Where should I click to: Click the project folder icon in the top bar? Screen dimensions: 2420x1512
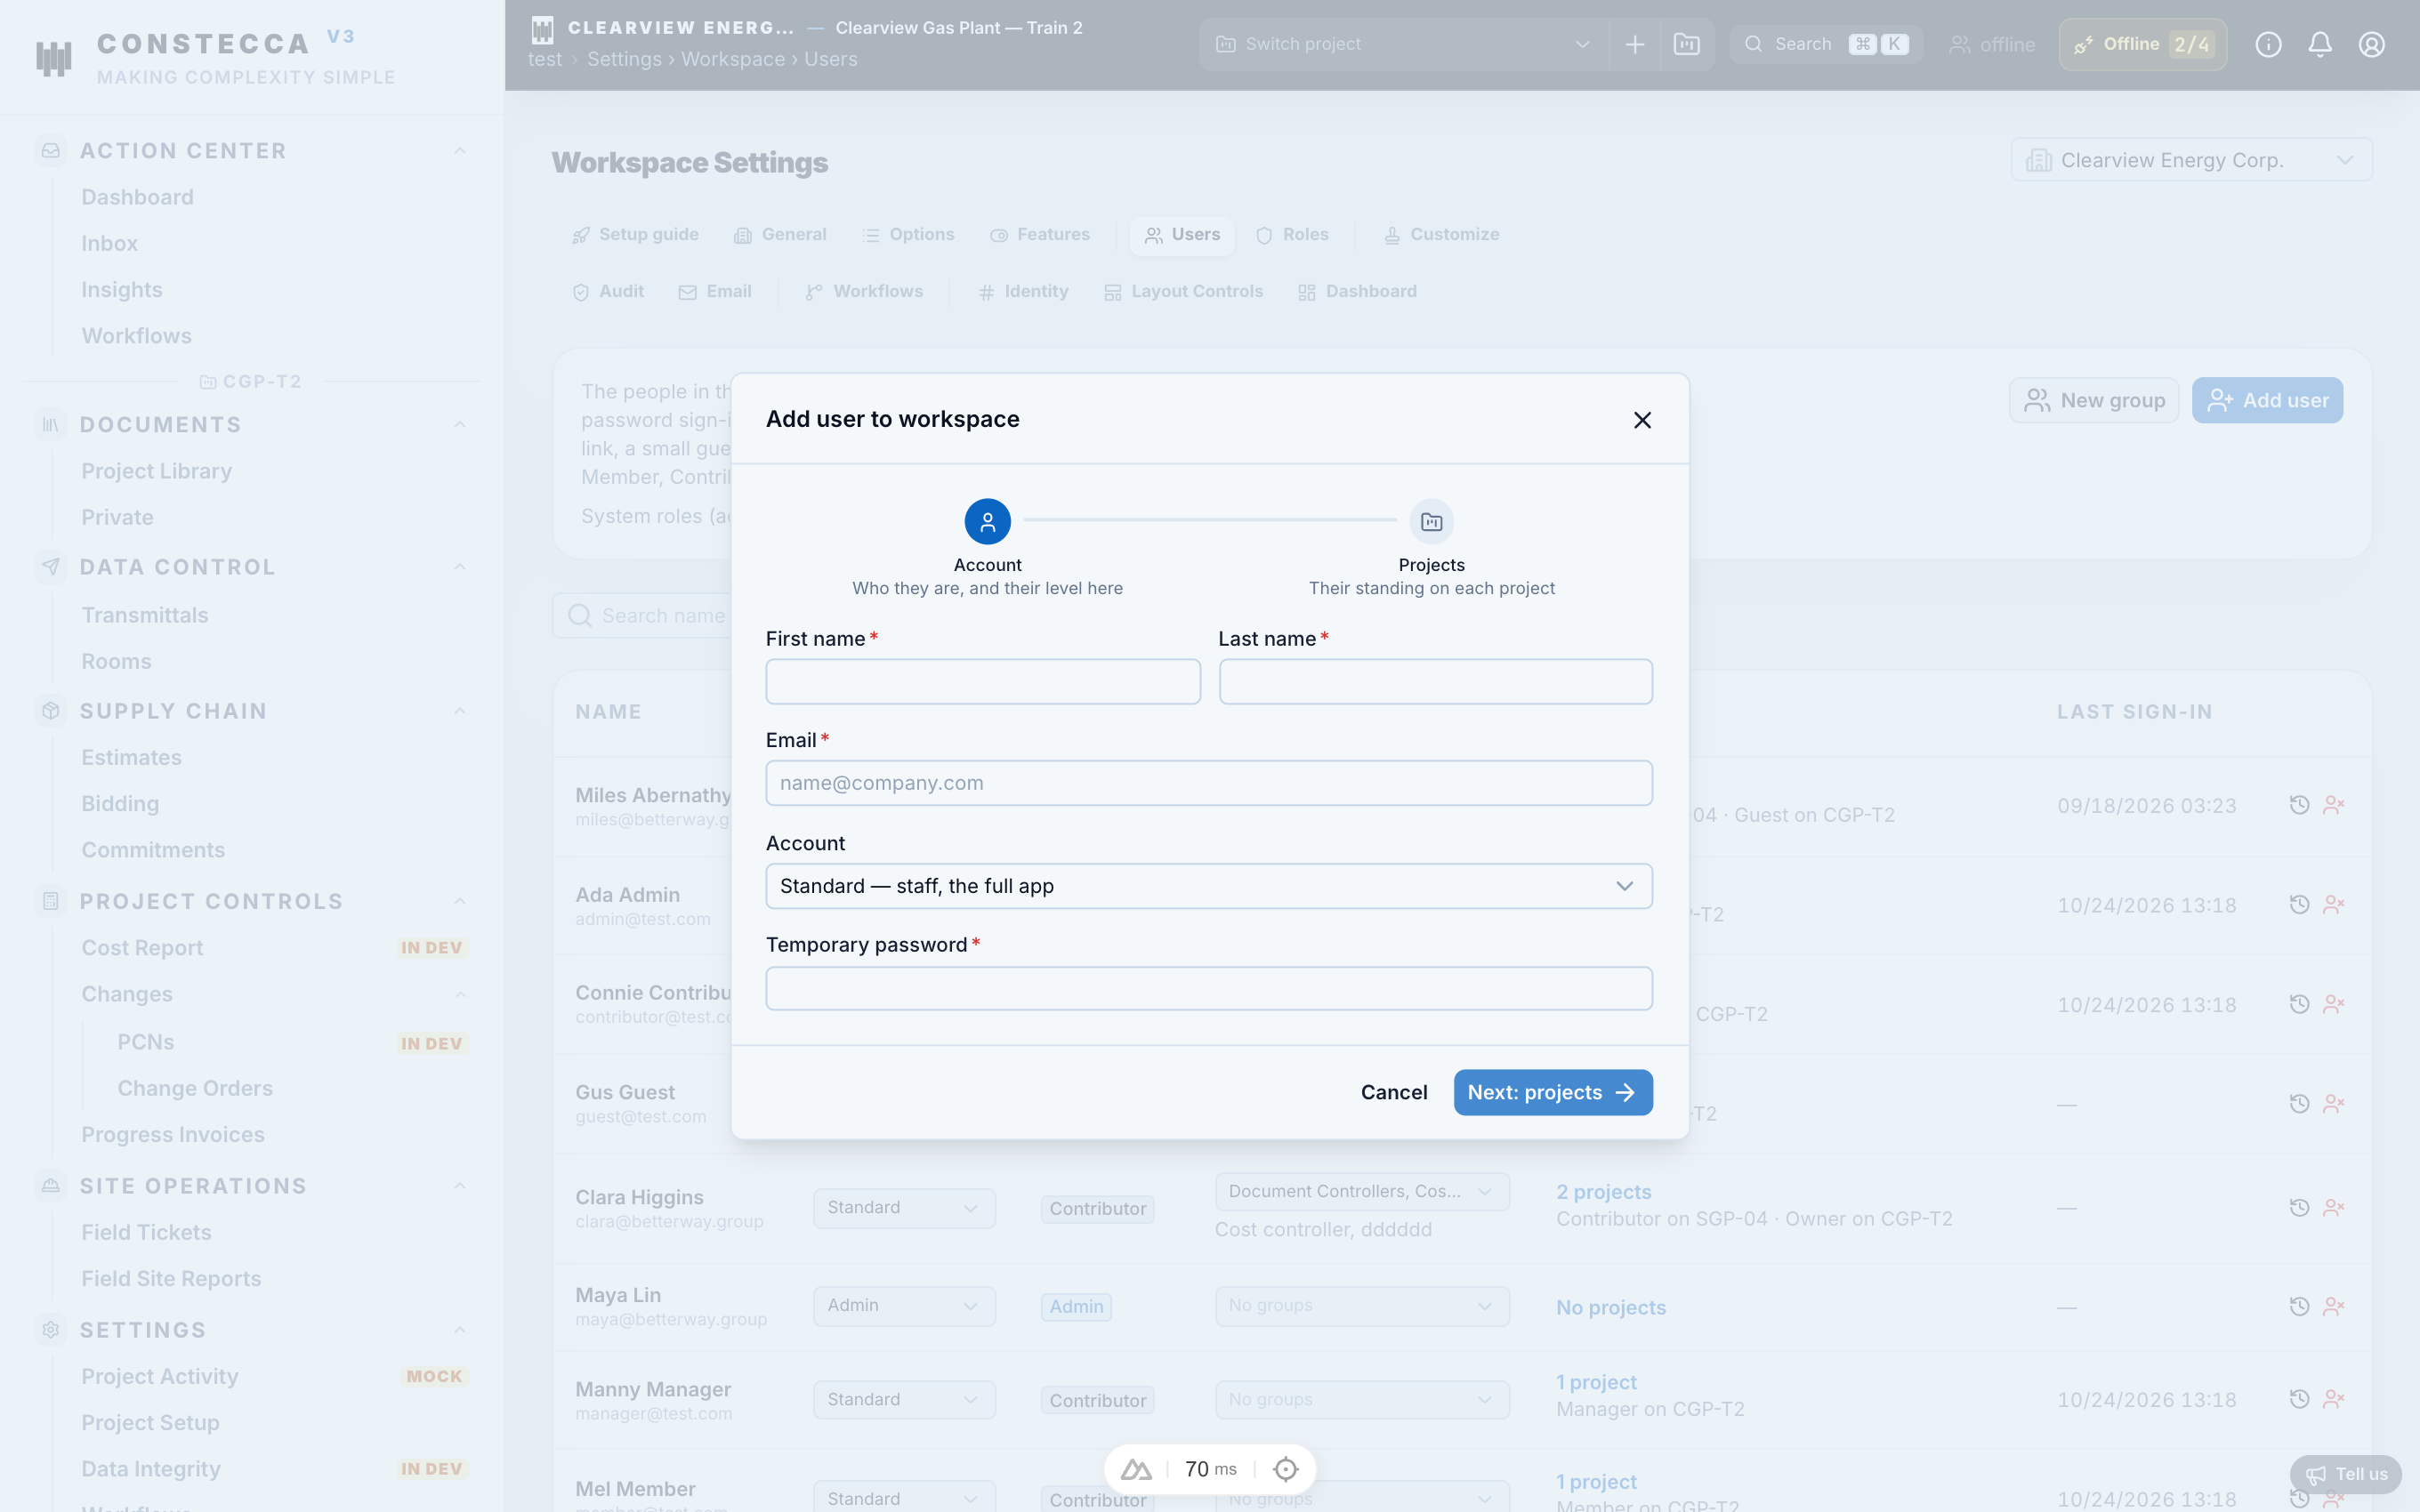tap(1687, 44)
